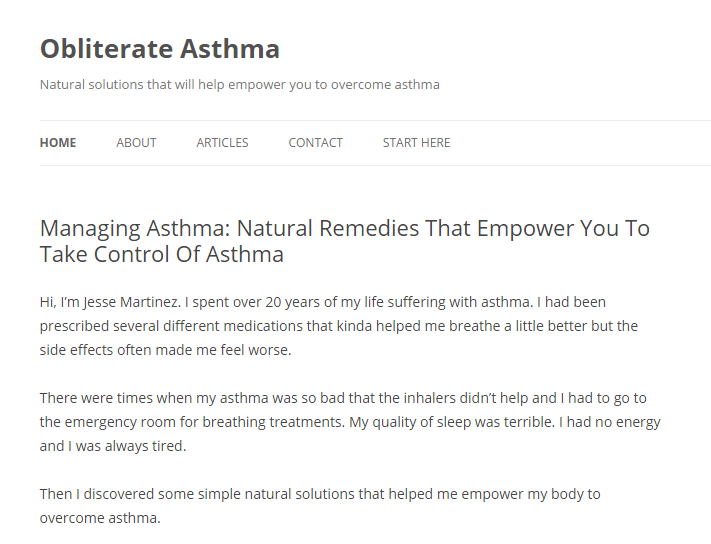
Task: Click the paragraph starting "There were times when"
Action: (x=350, y=422)
